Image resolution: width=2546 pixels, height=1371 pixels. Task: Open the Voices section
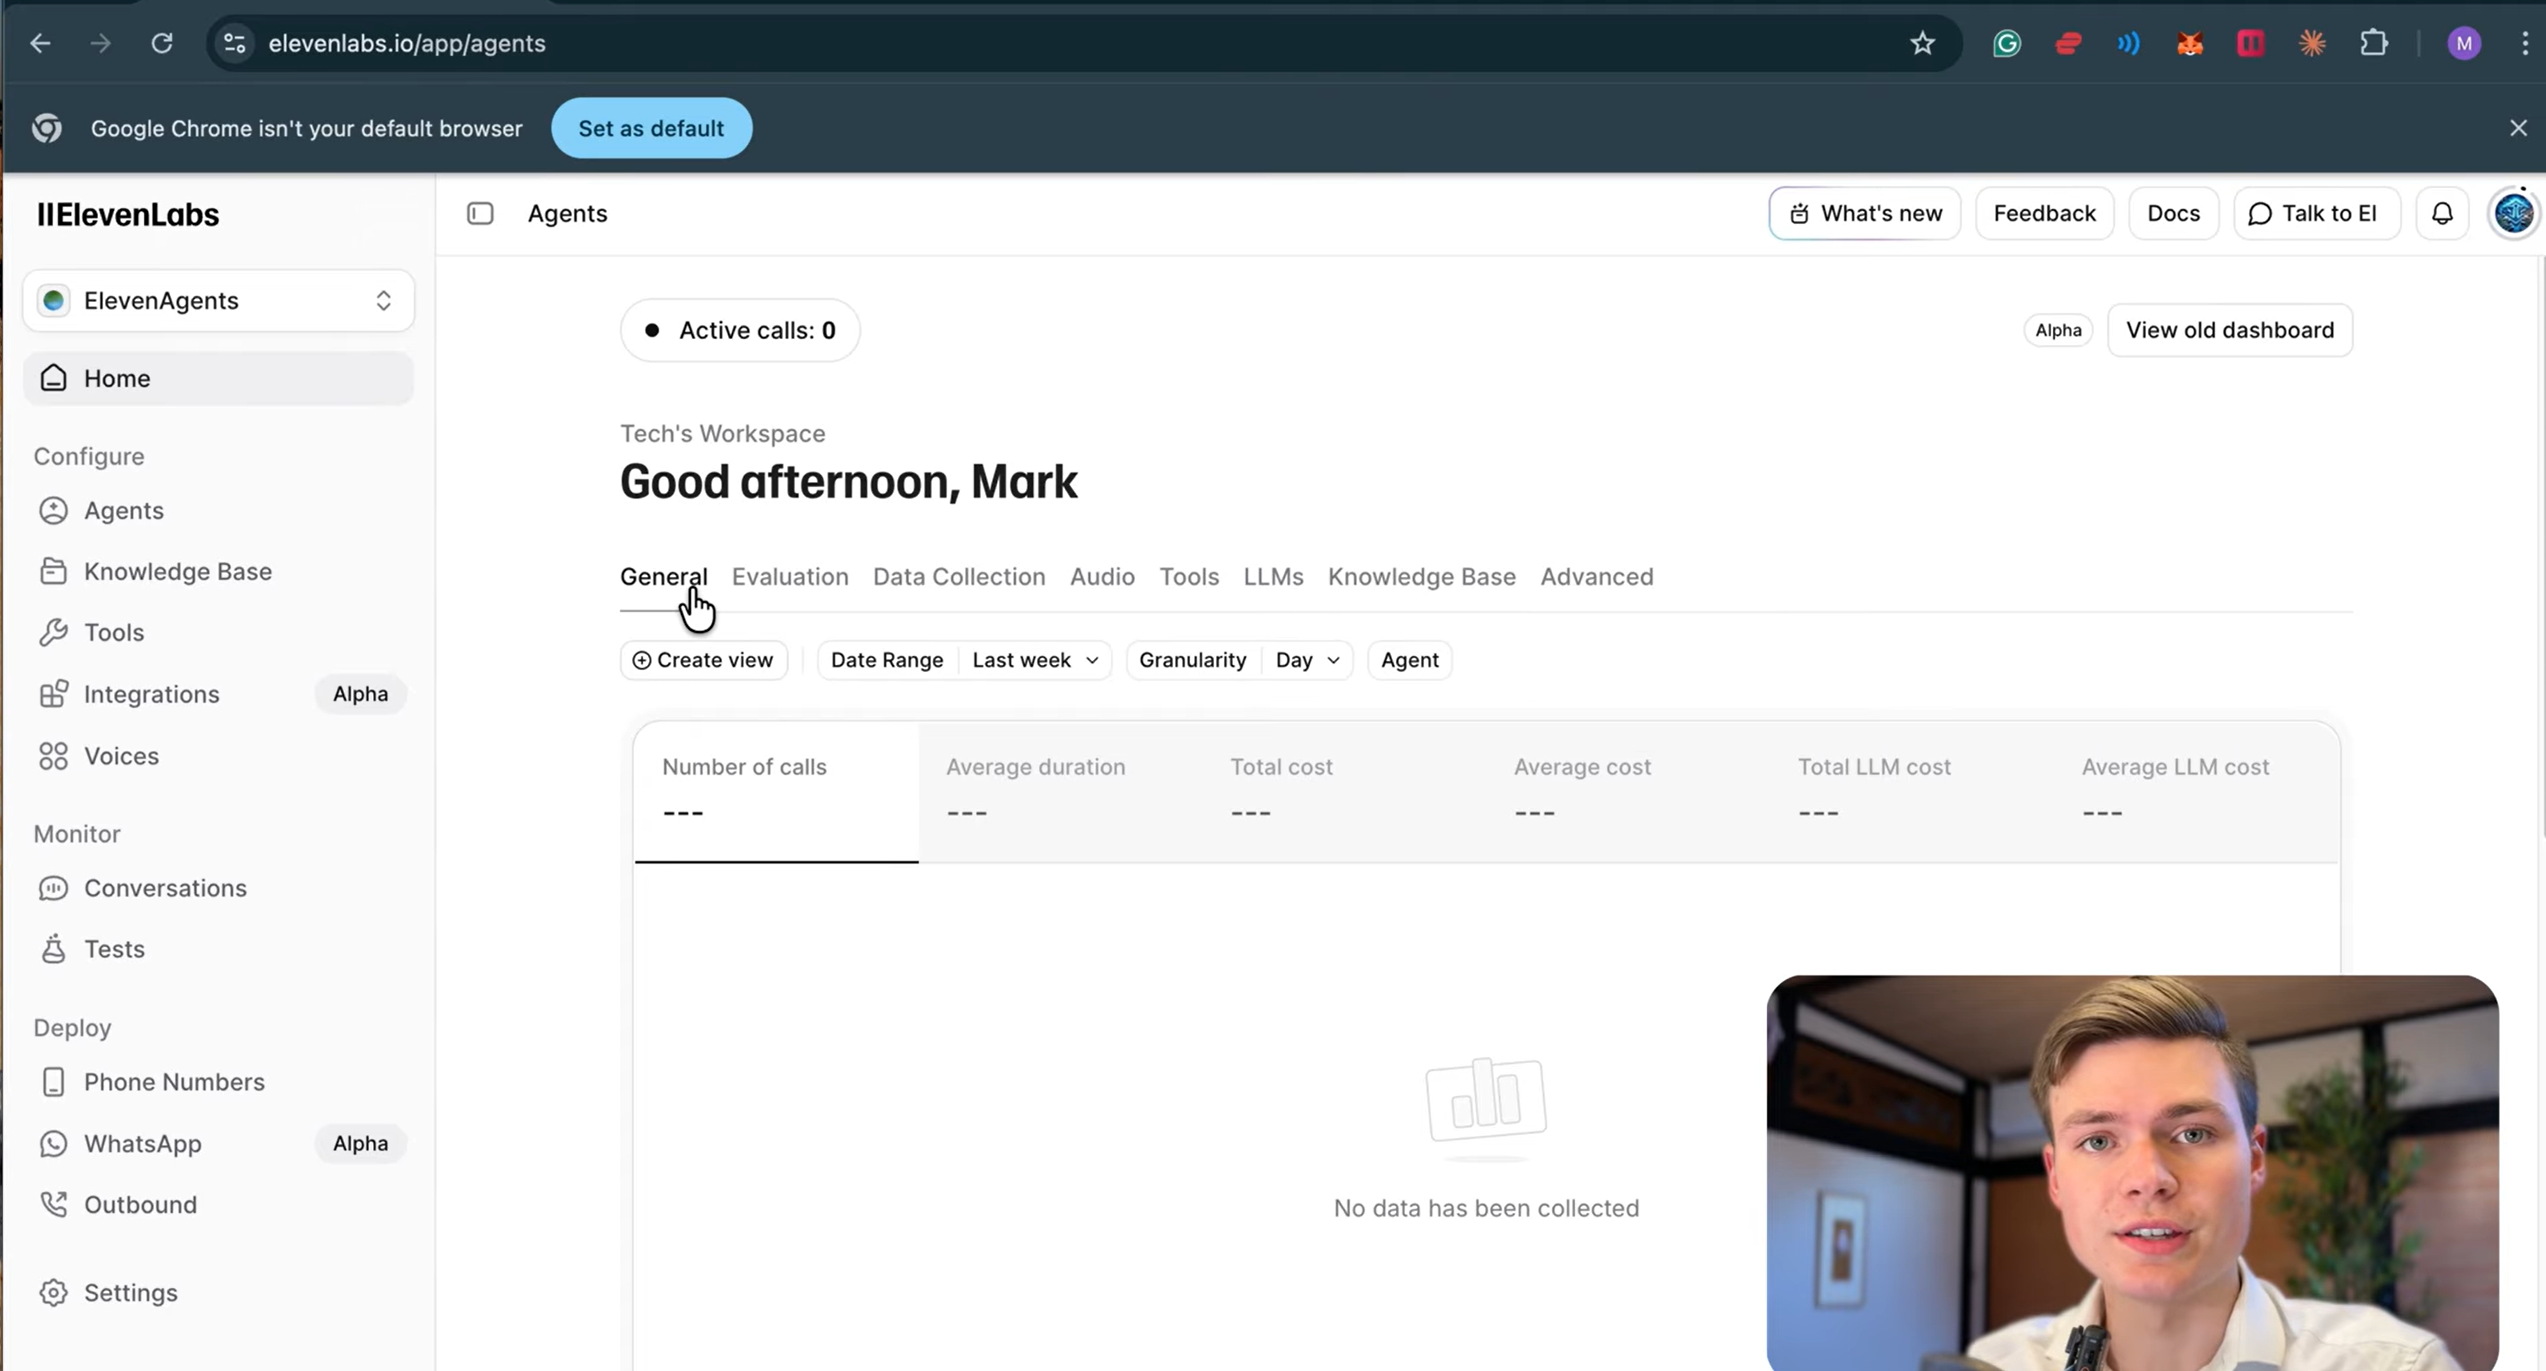[x=121, y=756]
